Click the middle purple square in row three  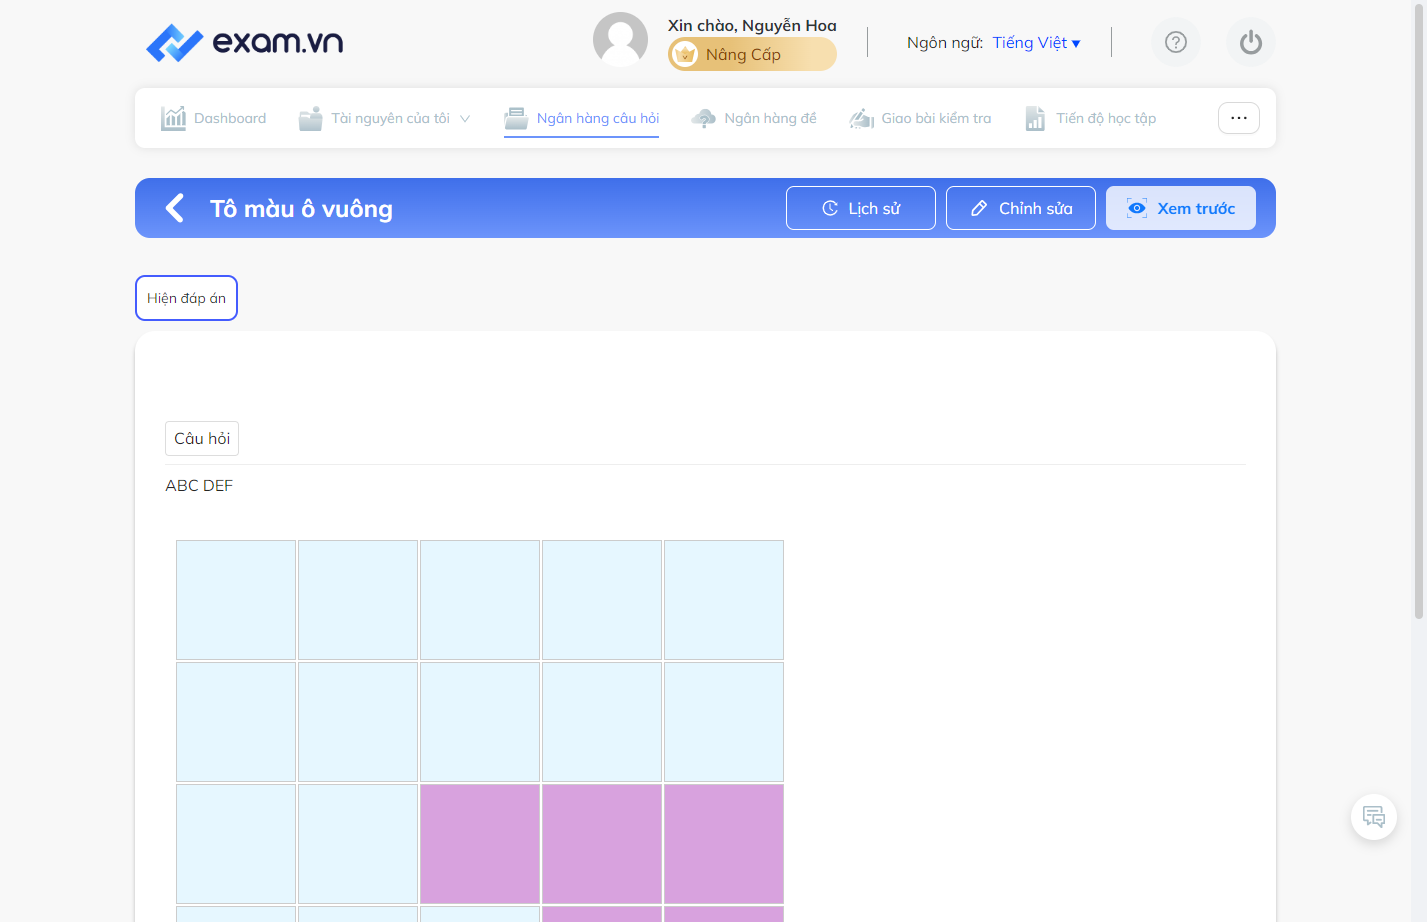coord(602,844)
